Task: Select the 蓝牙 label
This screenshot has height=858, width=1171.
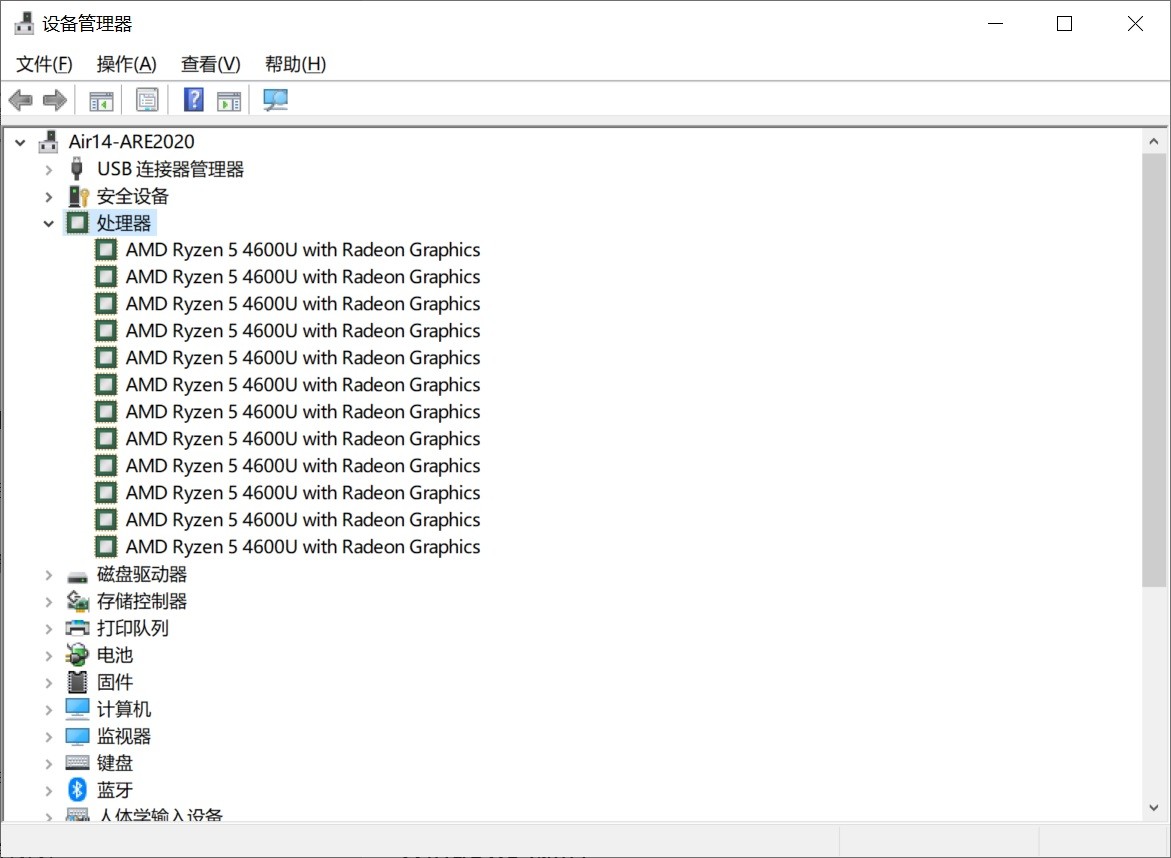Action: tap(115, 790)
